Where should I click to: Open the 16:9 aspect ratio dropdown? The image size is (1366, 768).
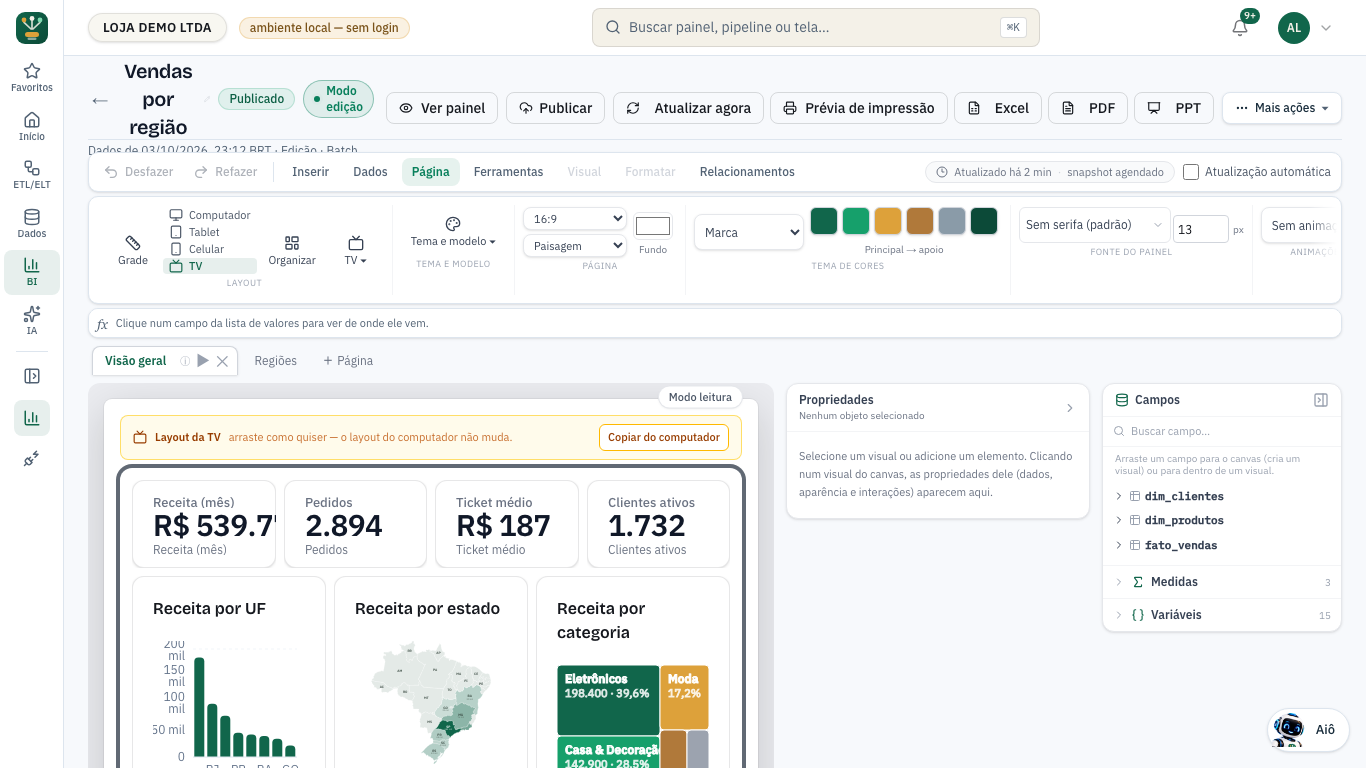[x=575, y=219]
